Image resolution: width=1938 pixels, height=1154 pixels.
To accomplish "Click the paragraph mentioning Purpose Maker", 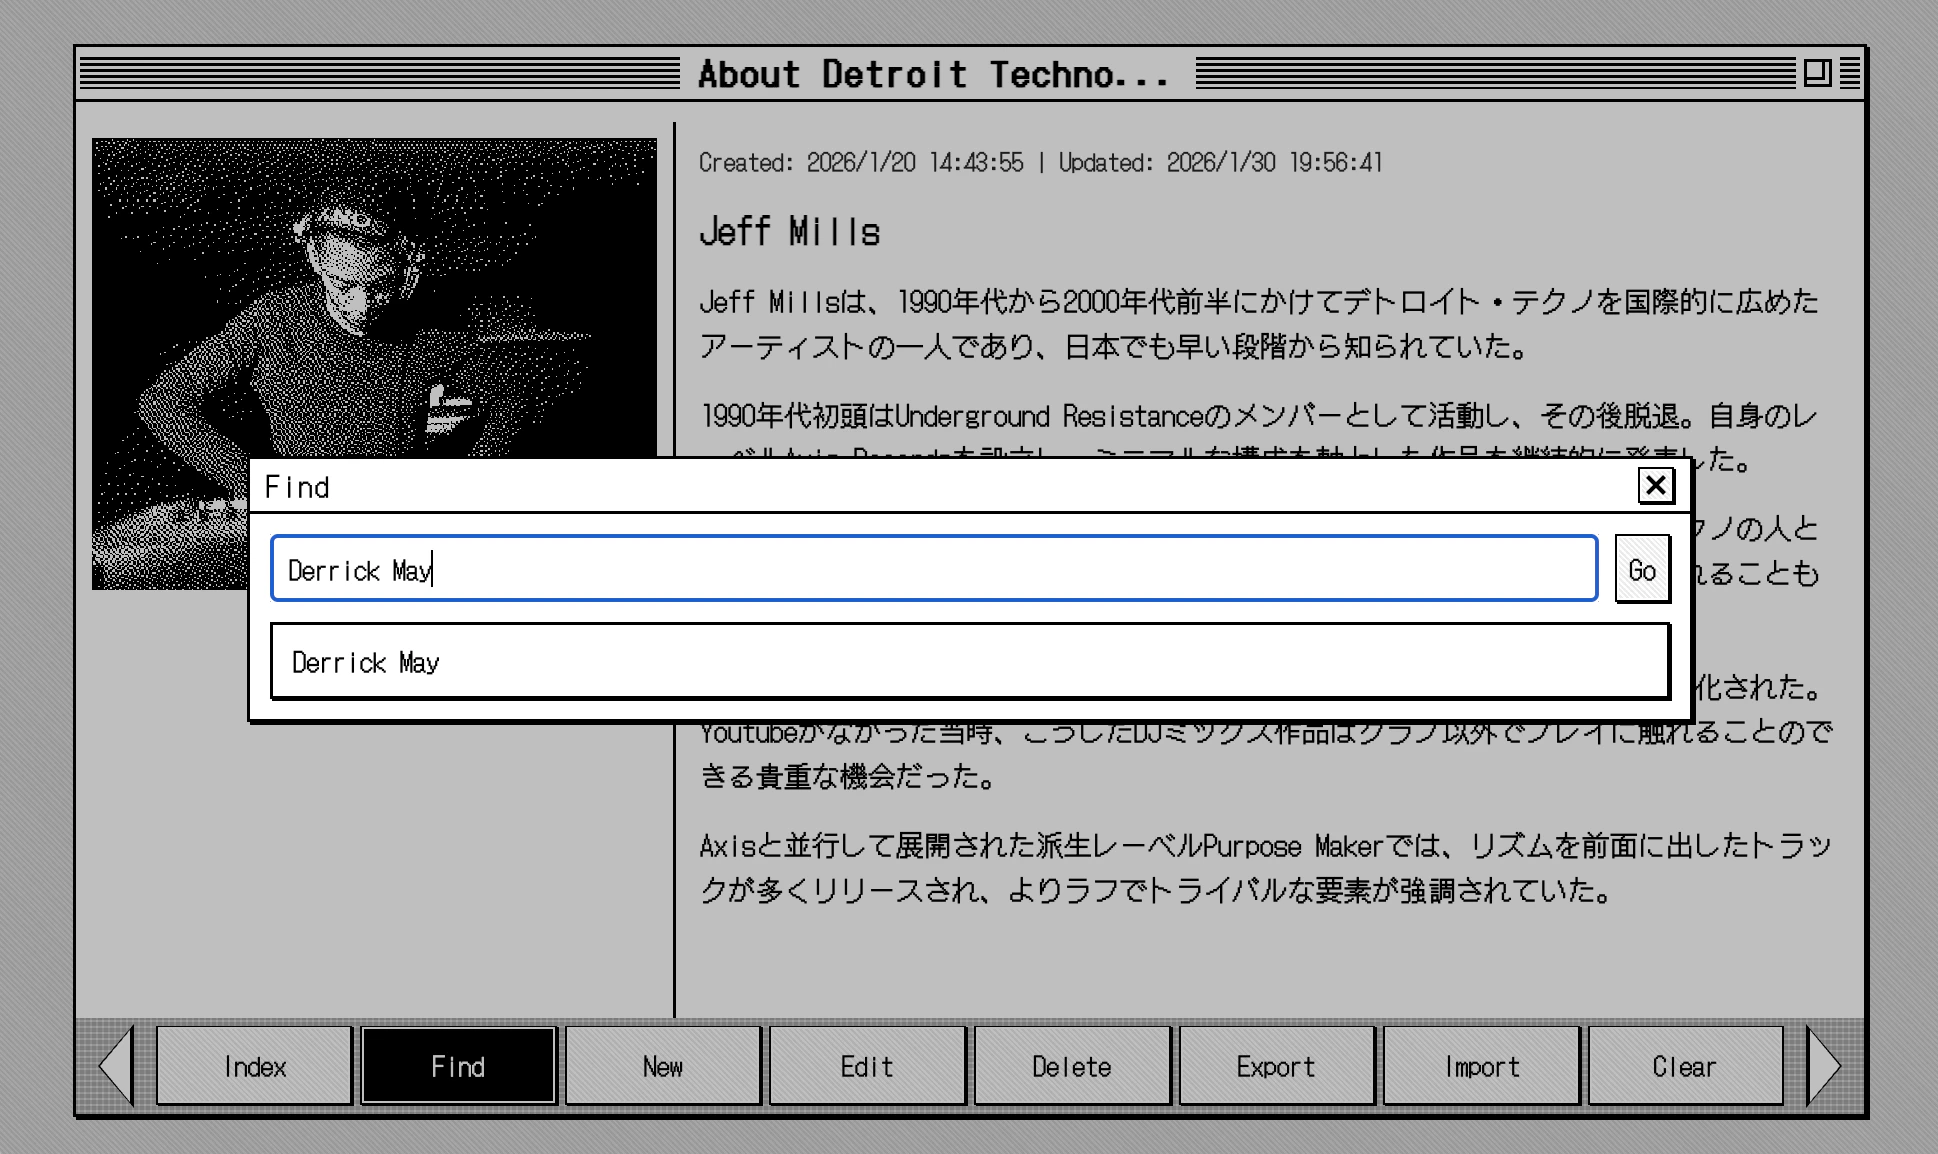I will 1265,868.
